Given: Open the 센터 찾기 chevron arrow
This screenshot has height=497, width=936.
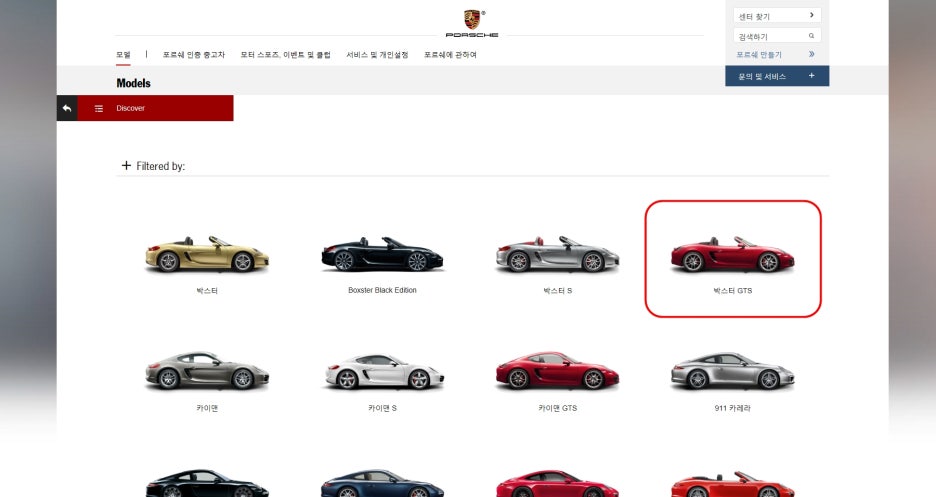Looking at the screenshot, I should coord(811,15).
